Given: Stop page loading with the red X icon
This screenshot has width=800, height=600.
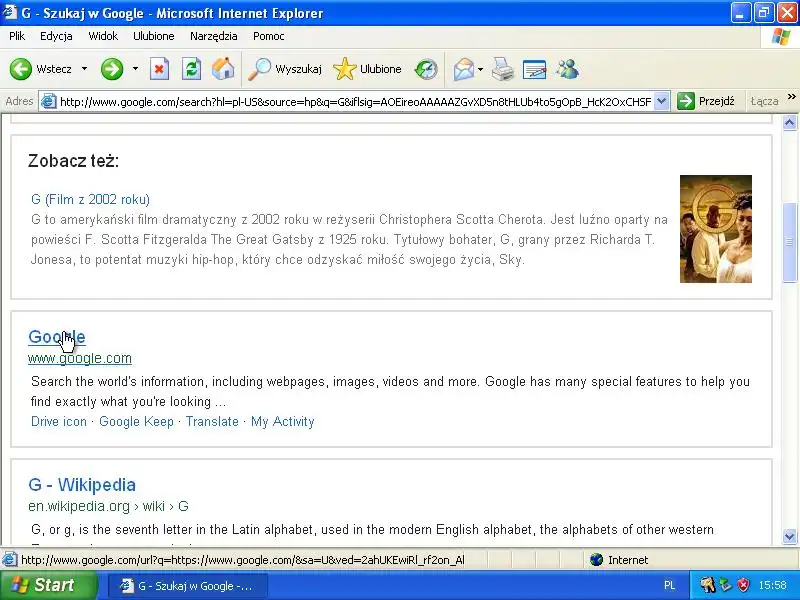Looking at the screenshot, I should [x=159, y=69].
